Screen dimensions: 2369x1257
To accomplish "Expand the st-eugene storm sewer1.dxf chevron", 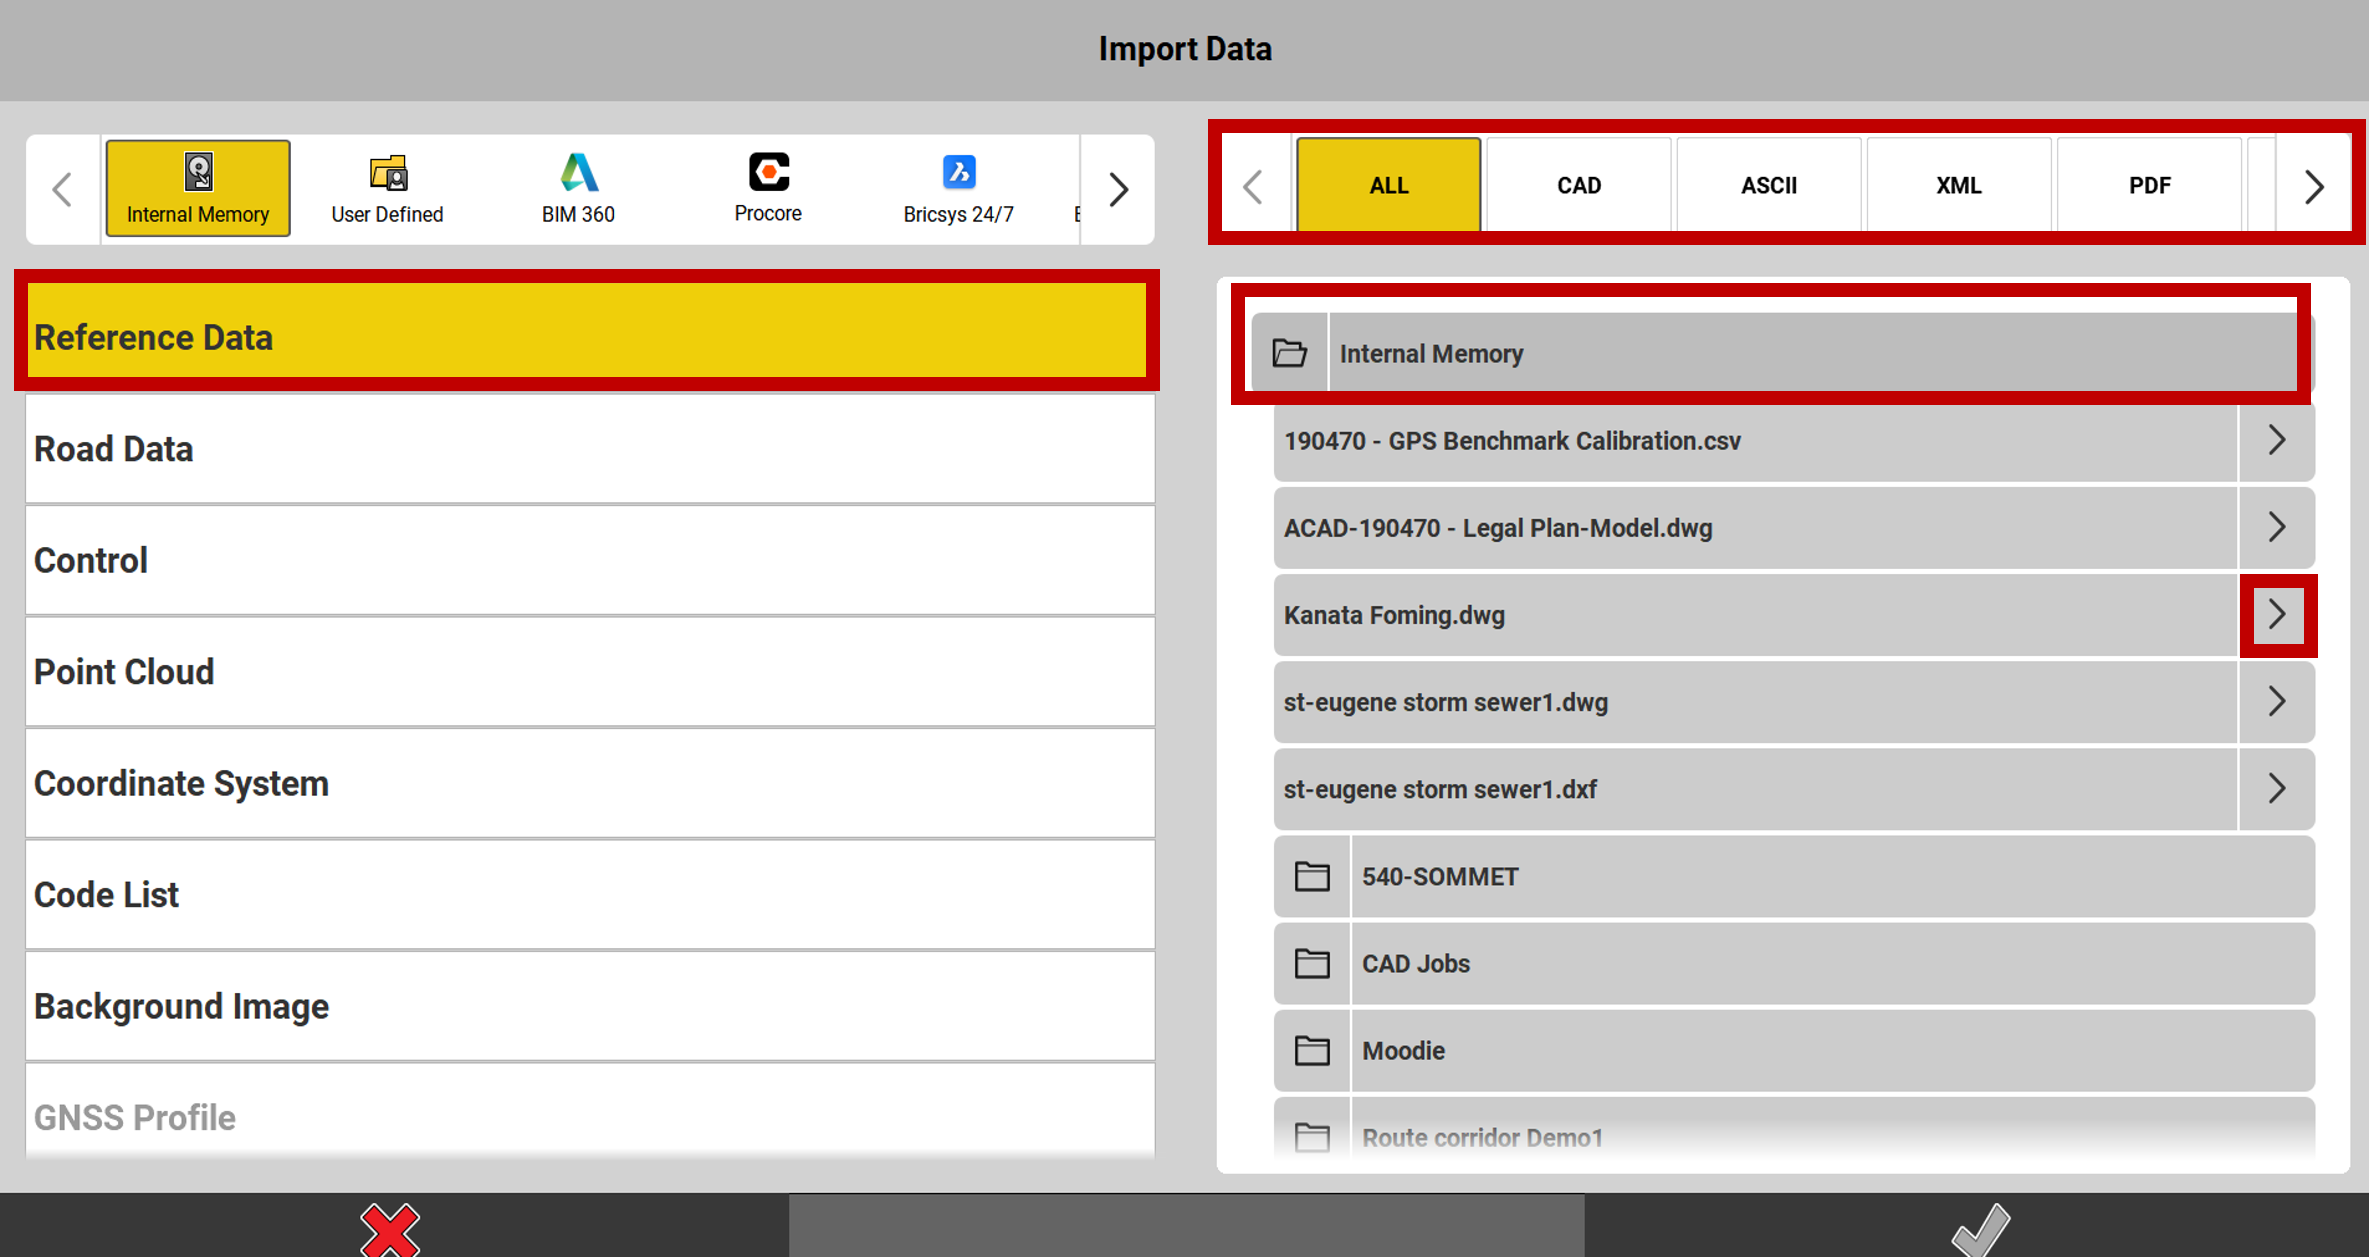I will (x=2277, y=789).
